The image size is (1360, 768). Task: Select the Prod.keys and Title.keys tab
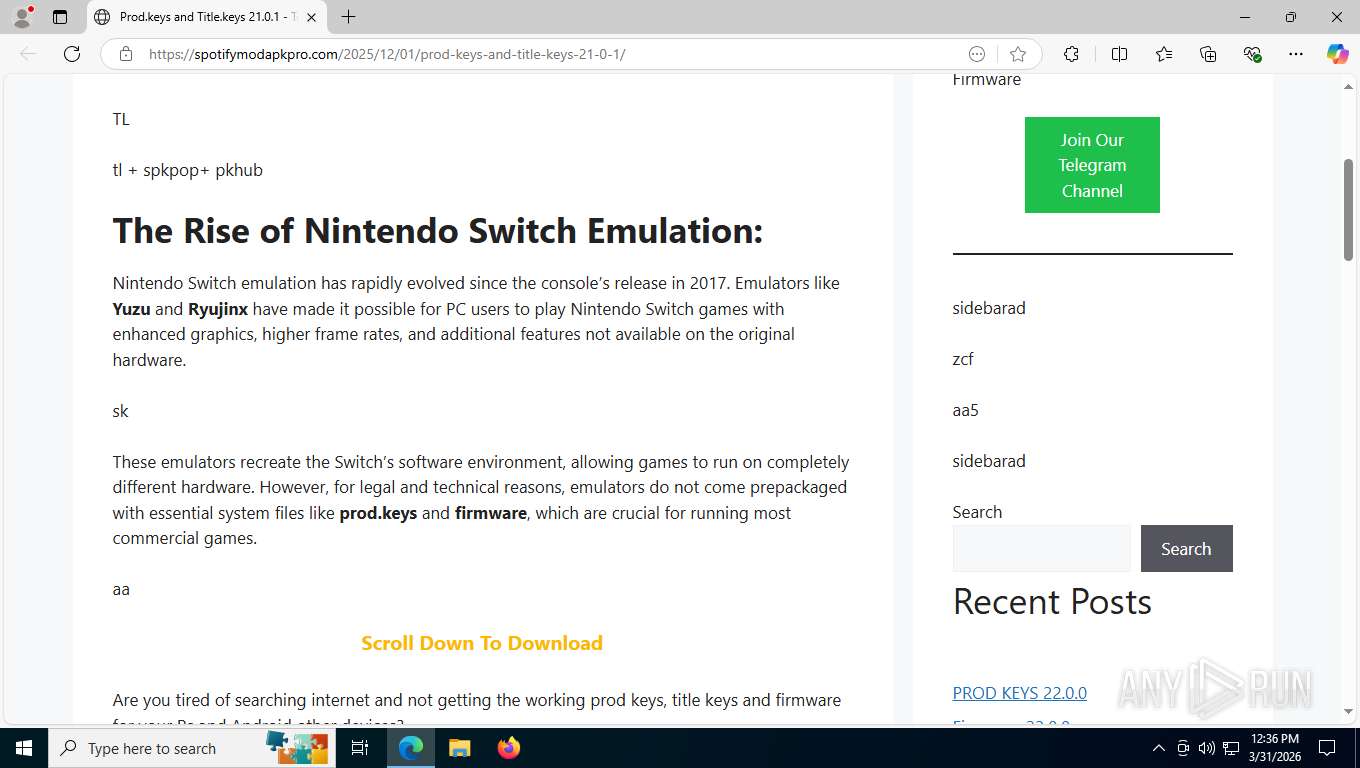pos(207,17)
